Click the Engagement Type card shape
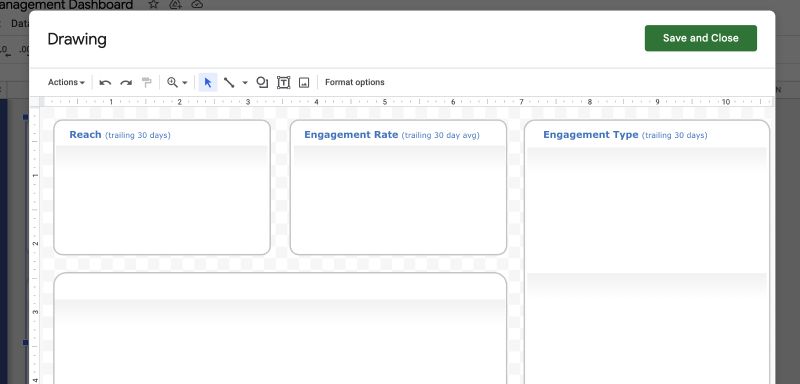 coord(646,252)
